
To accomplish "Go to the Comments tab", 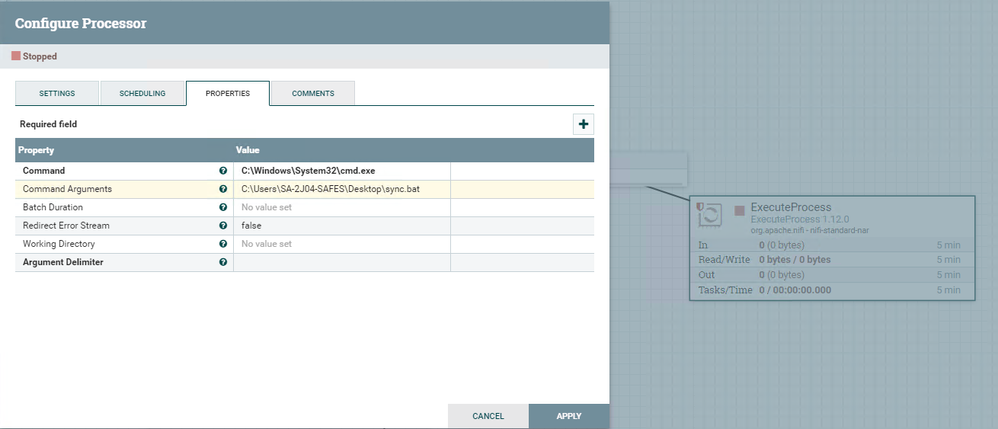I will (313, 93).
